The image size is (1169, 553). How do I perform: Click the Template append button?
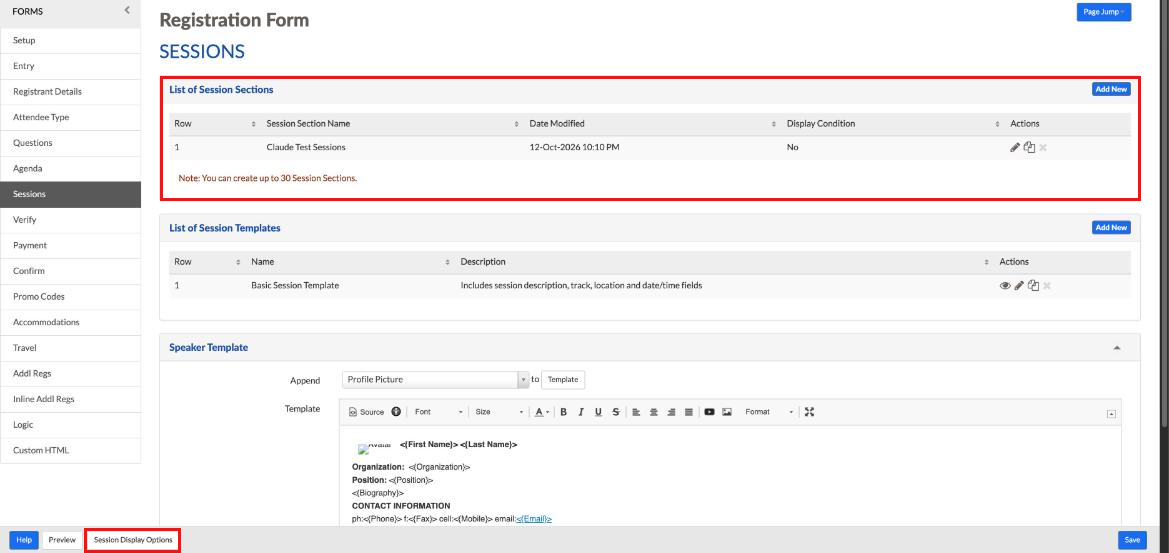tap(563, 379)
